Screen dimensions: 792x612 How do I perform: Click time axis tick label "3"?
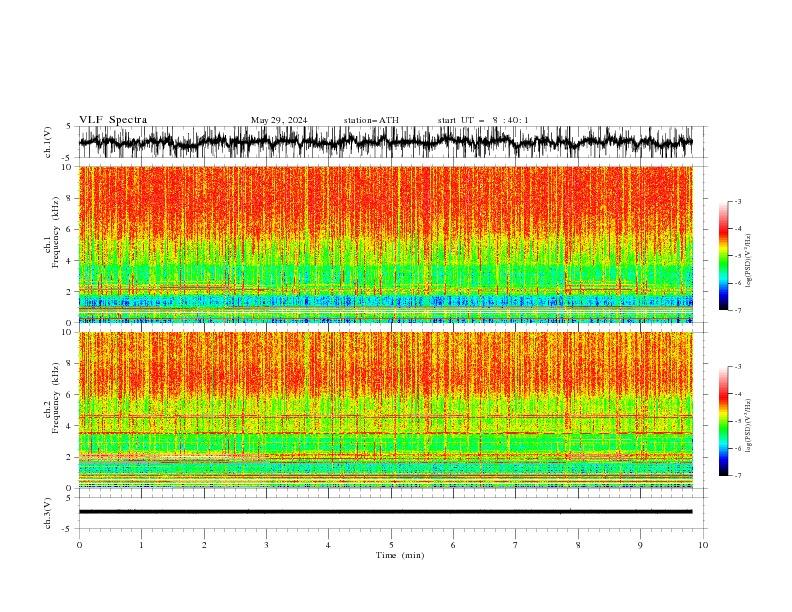pos(266,545)
